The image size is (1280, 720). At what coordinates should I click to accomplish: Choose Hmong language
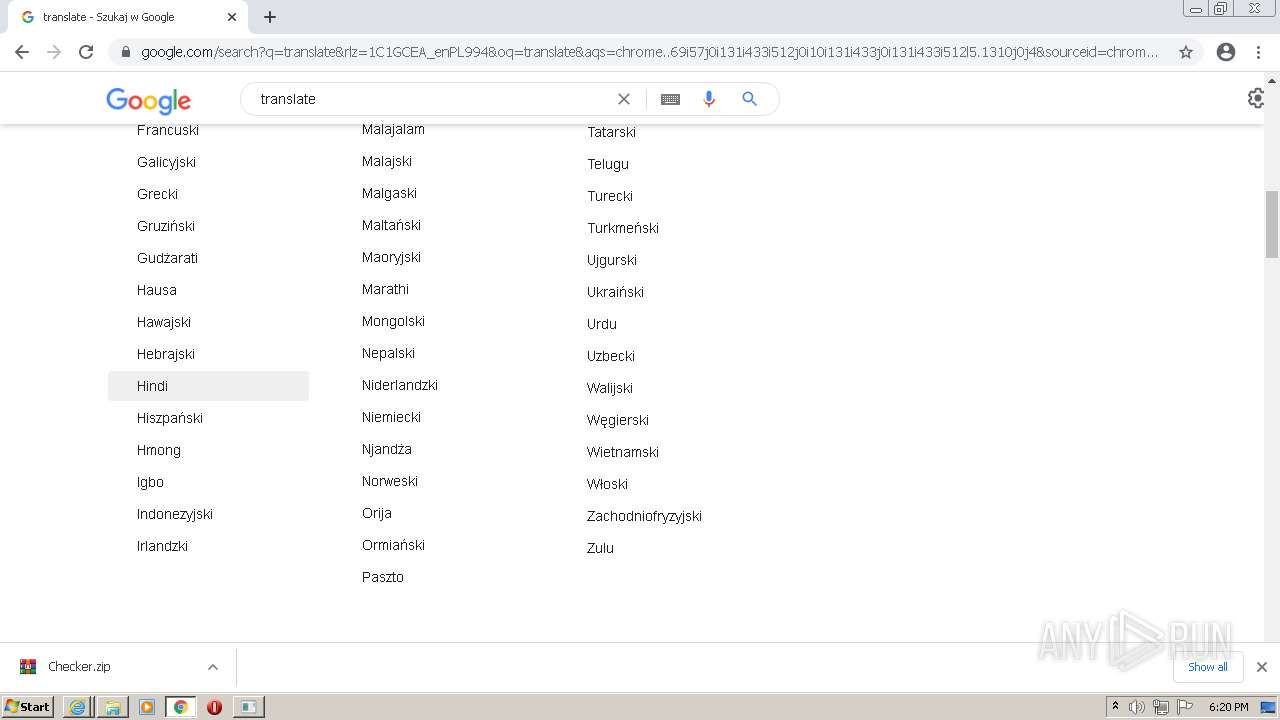(159, 450)
